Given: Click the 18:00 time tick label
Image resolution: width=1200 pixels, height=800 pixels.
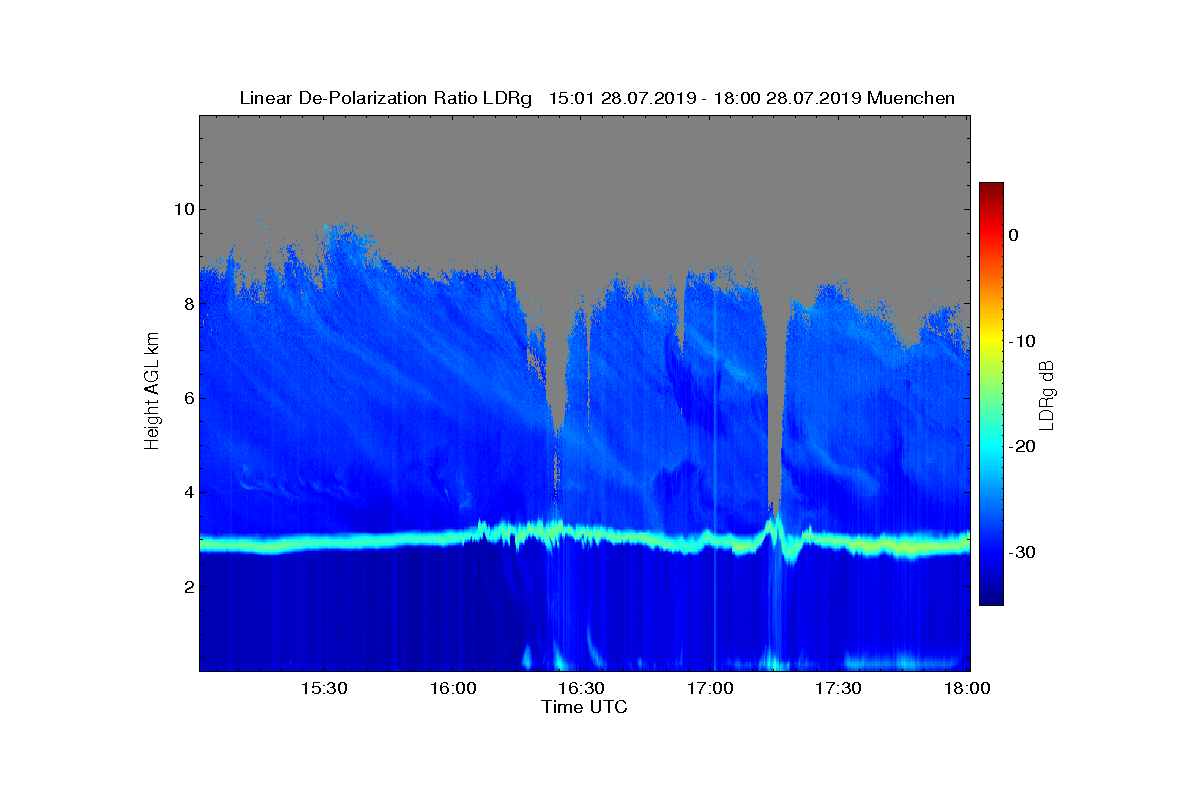Looking at the screenshot, I should tap(967, 688).
